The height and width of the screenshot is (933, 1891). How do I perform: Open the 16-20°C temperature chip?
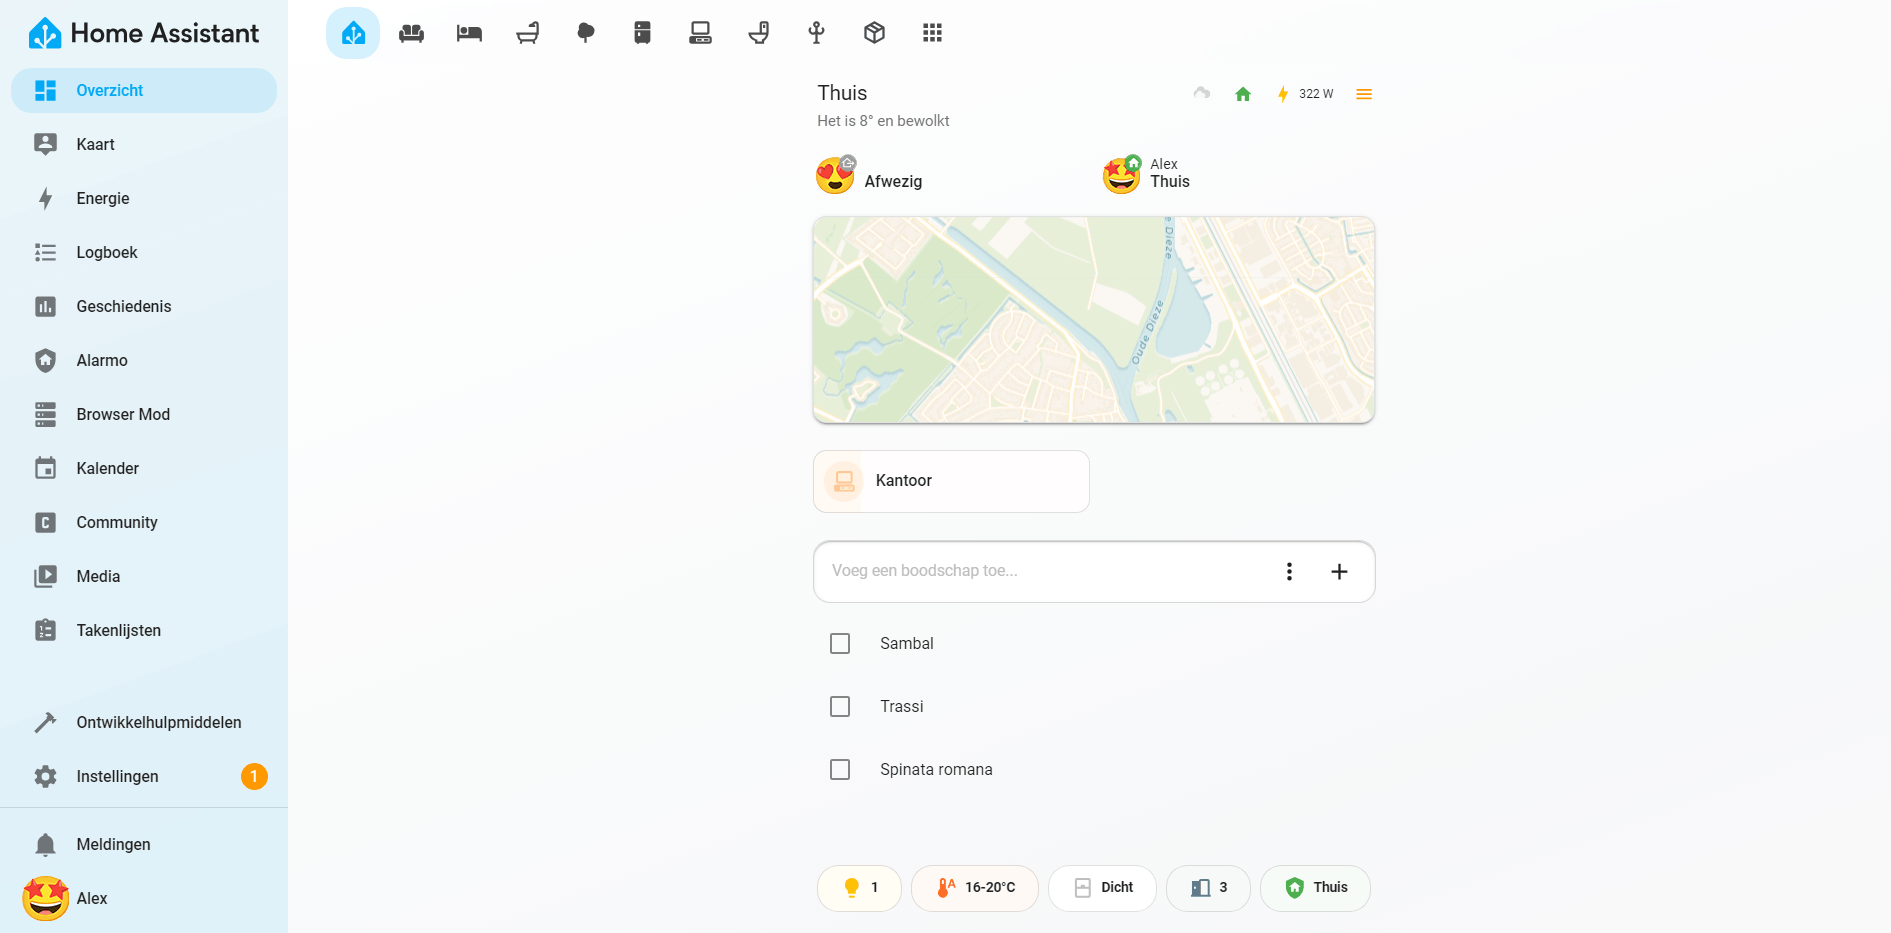click(x=975, y=887)
